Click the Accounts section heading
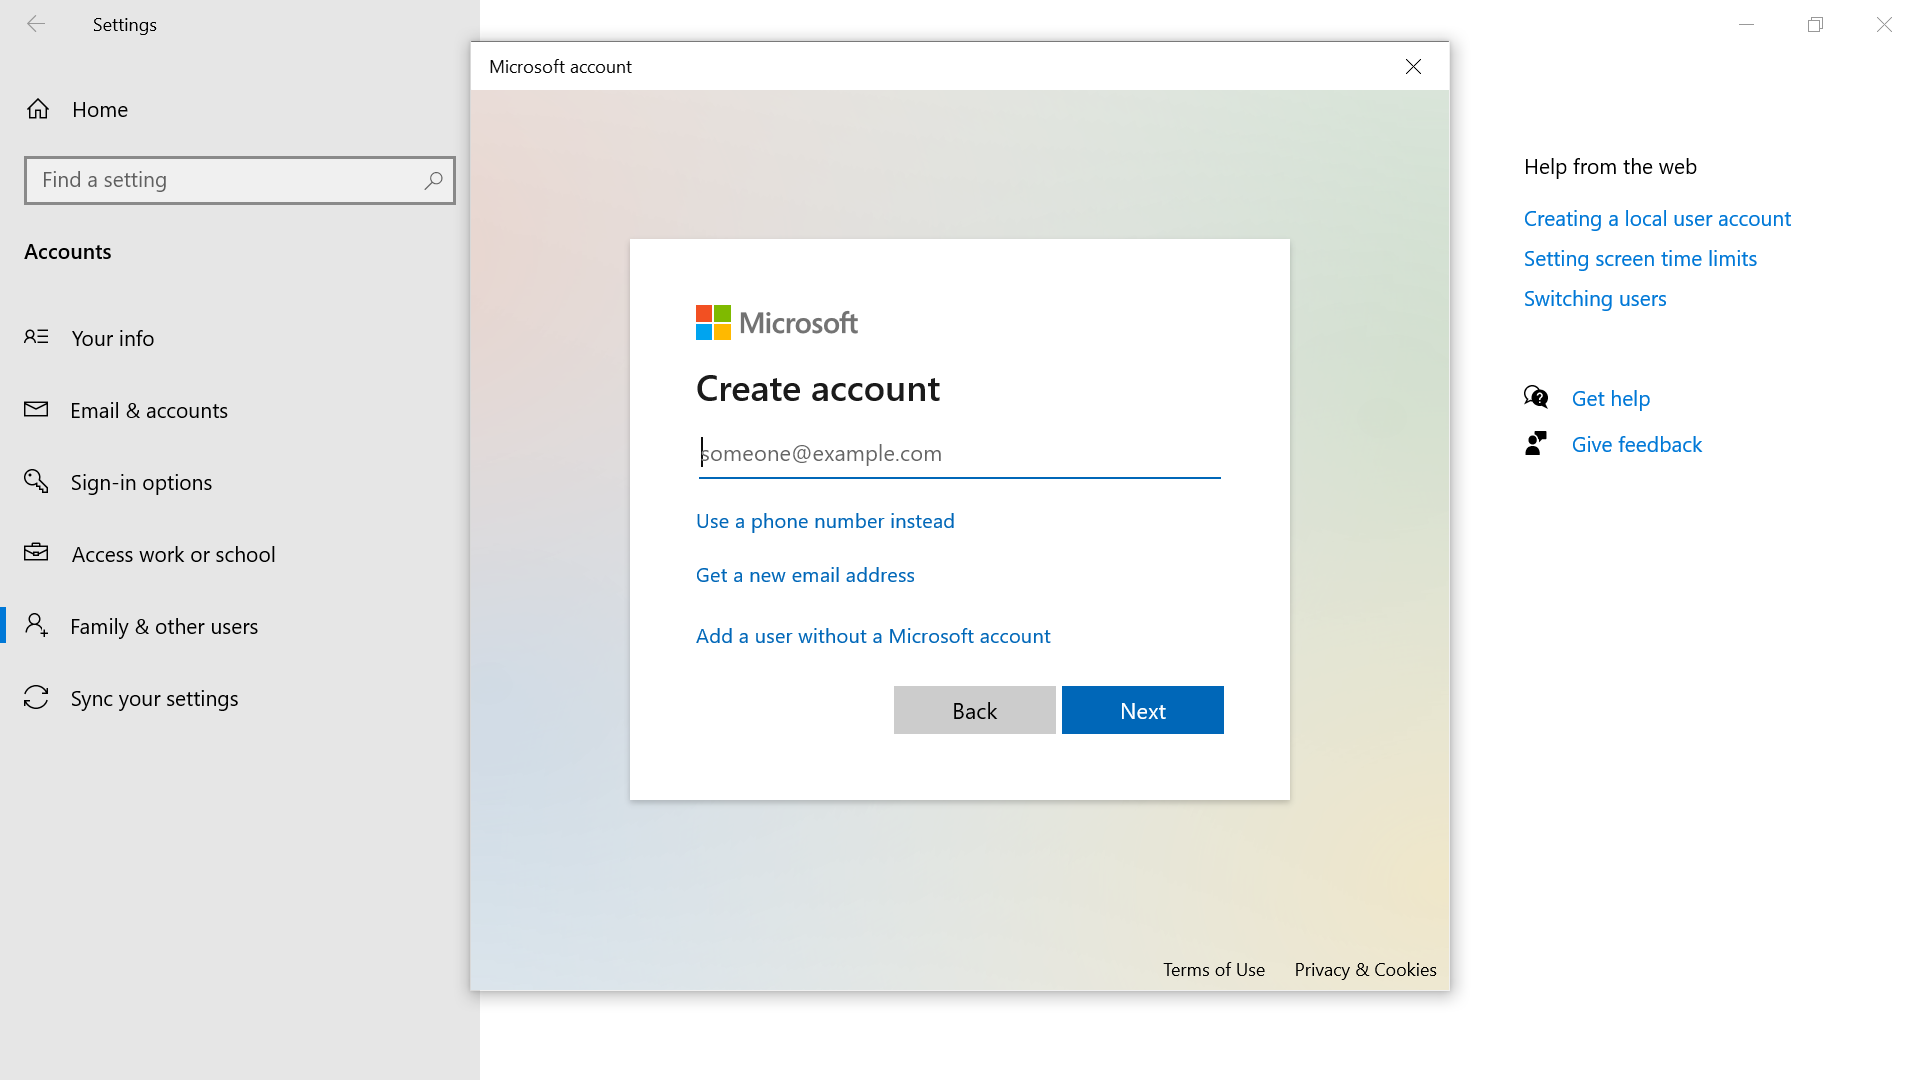This screenshot has height=1080, width=1920. point(68,251)
